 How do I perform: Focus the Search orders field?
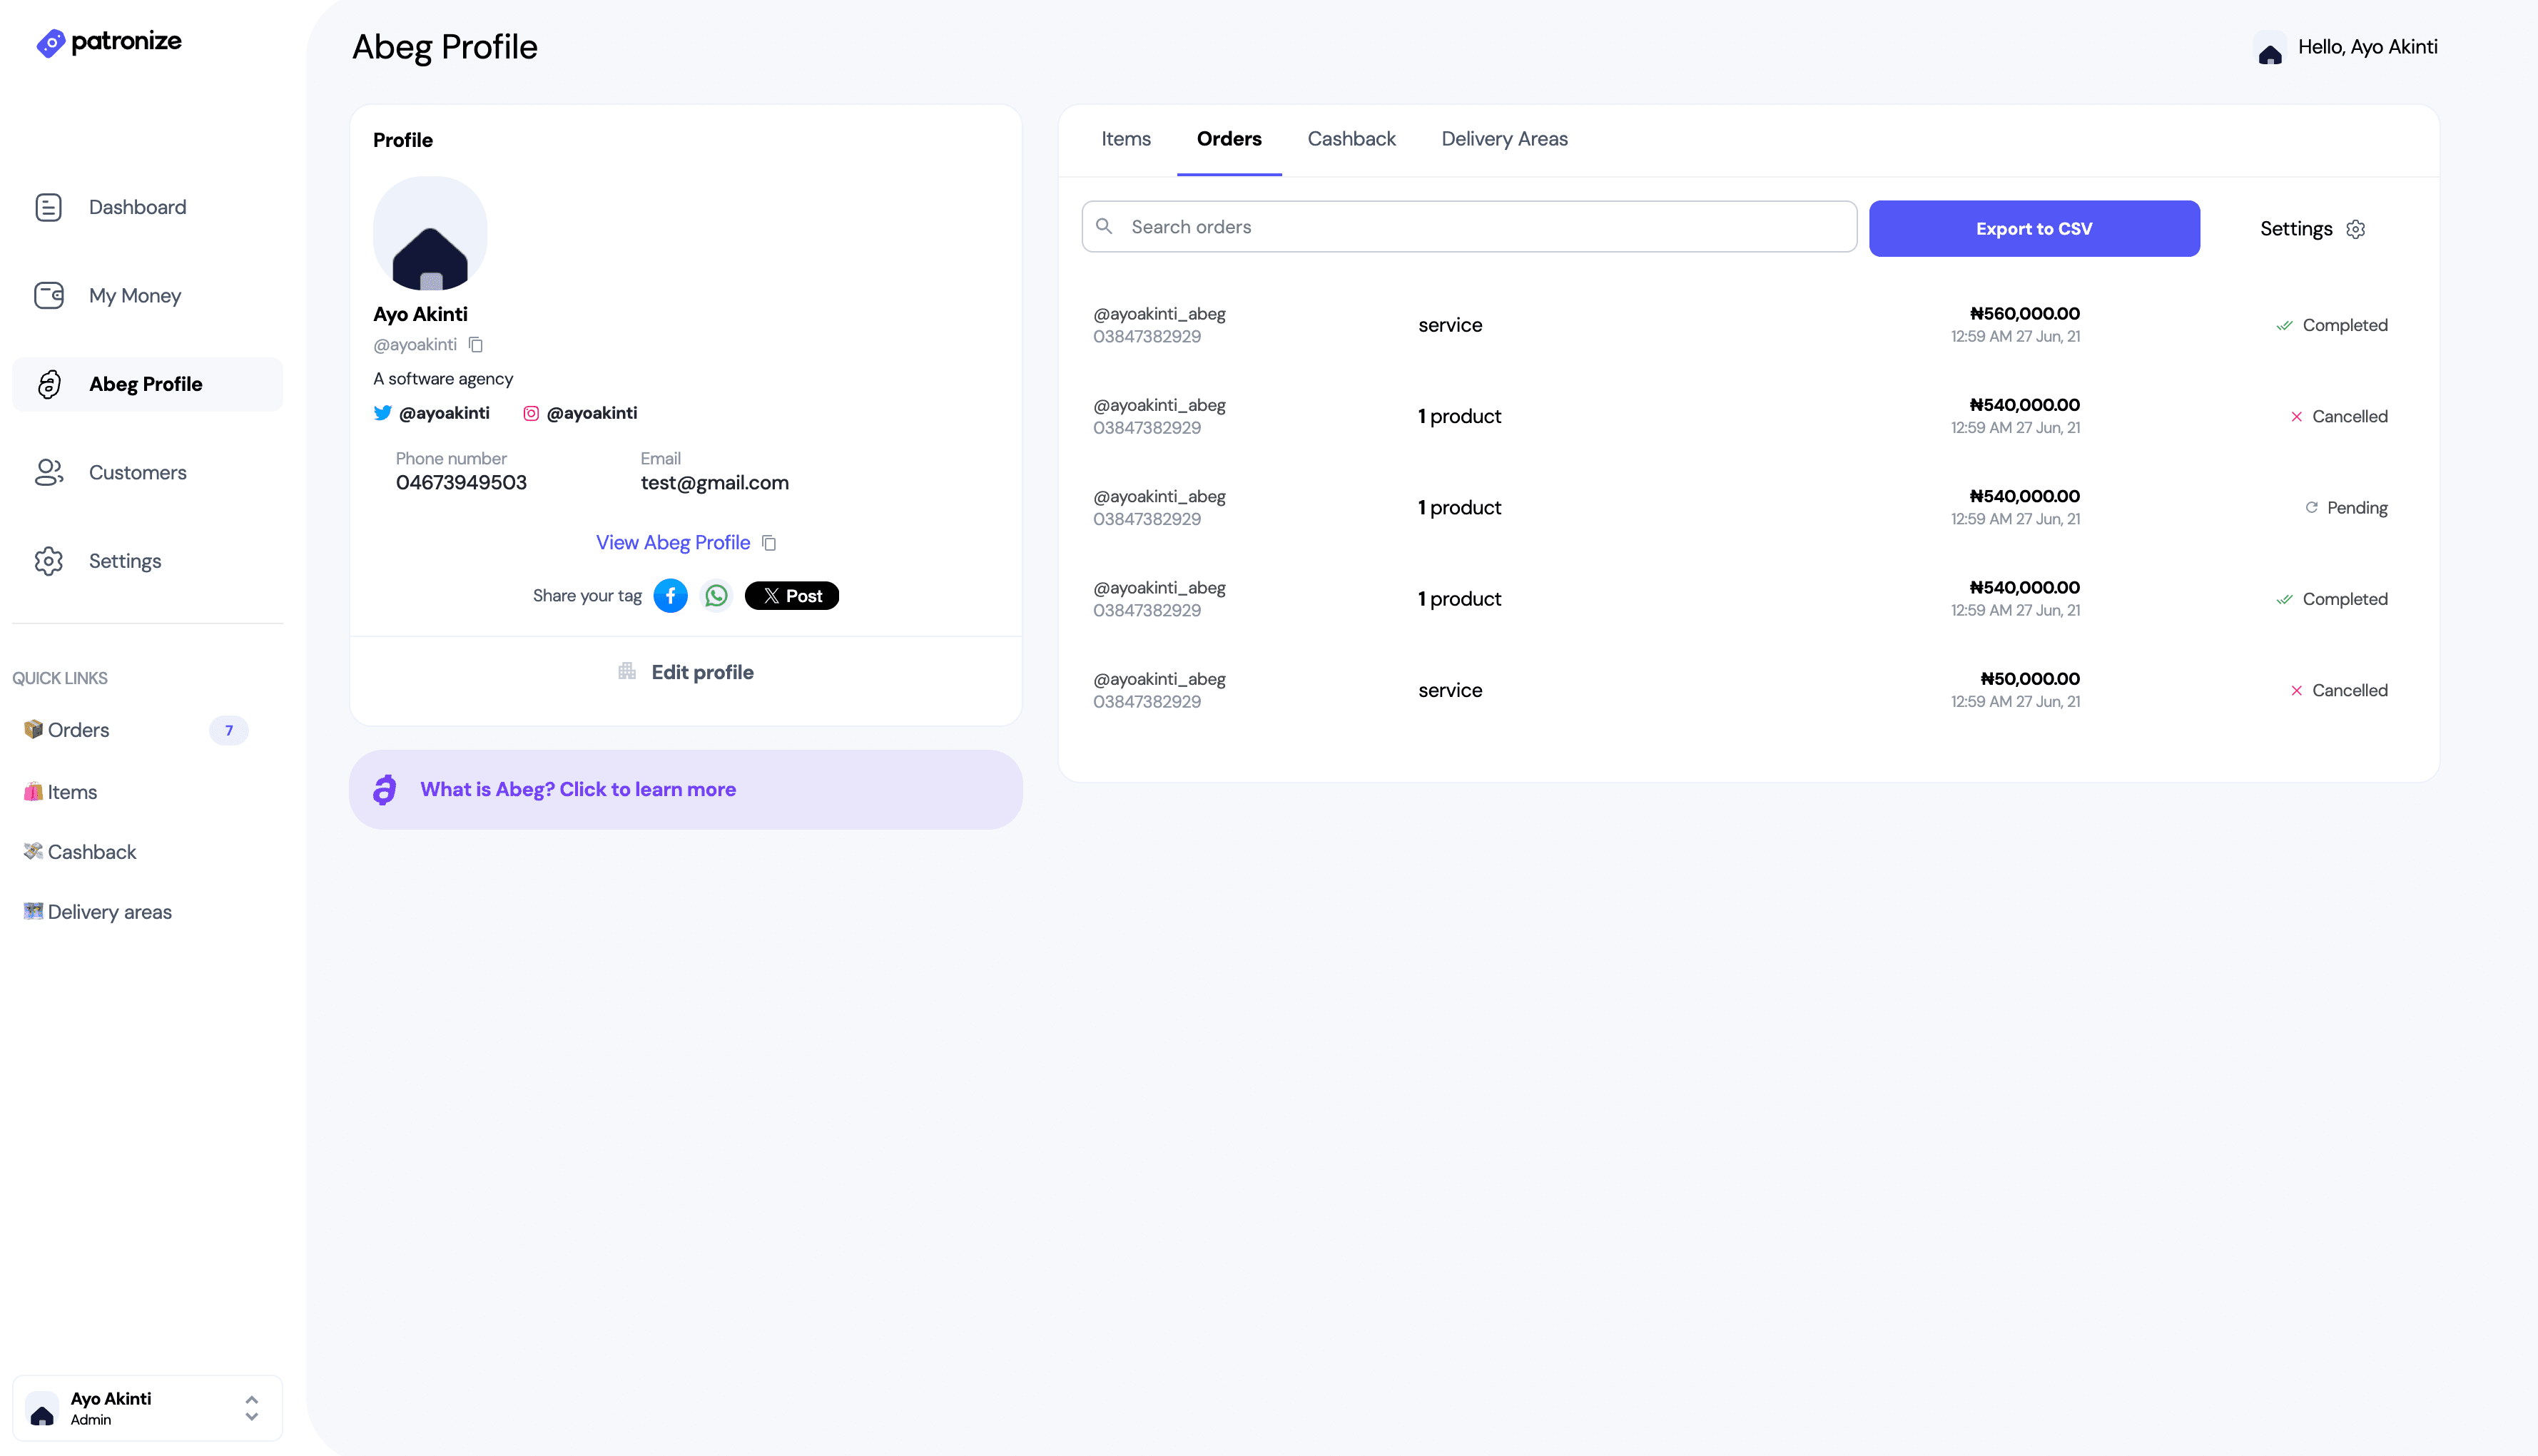pos(1469,227)
